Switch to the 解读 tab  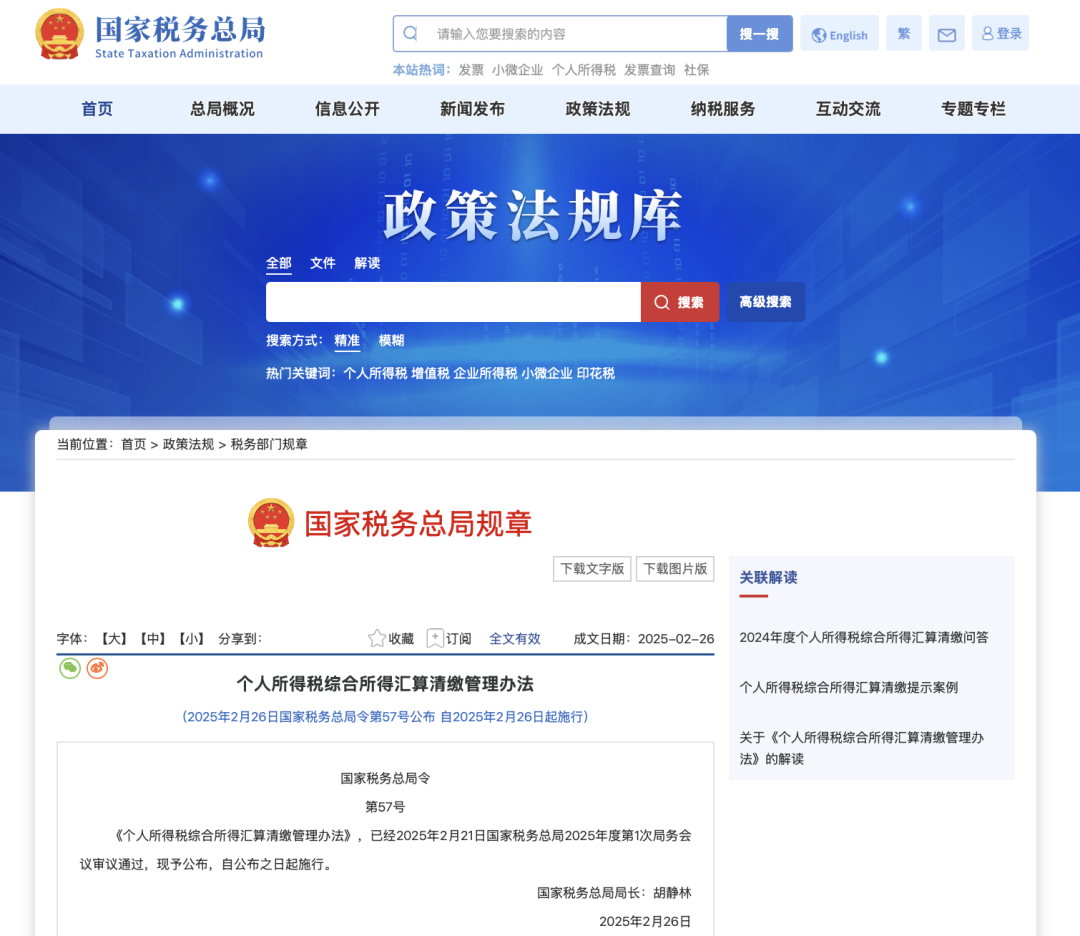(366, 262)
